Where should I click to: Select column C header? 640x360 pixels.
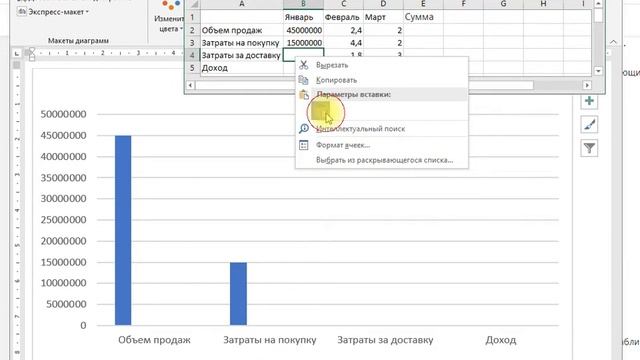pos(343,4)
